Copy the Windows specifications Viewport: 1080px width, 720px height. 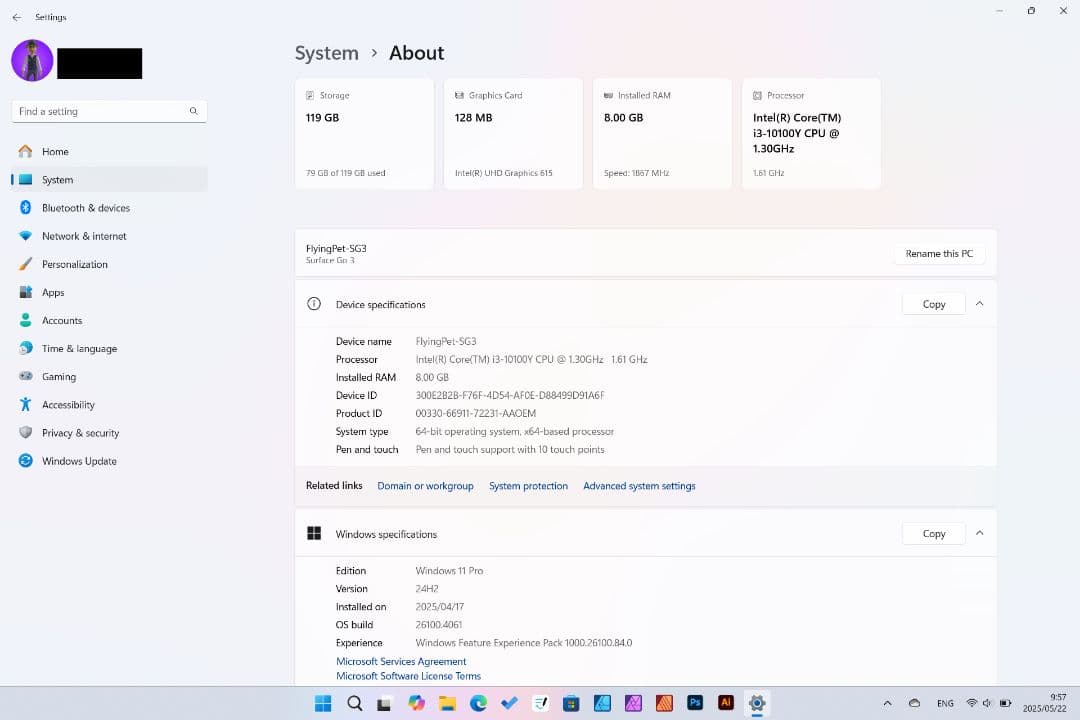(933, 533)
